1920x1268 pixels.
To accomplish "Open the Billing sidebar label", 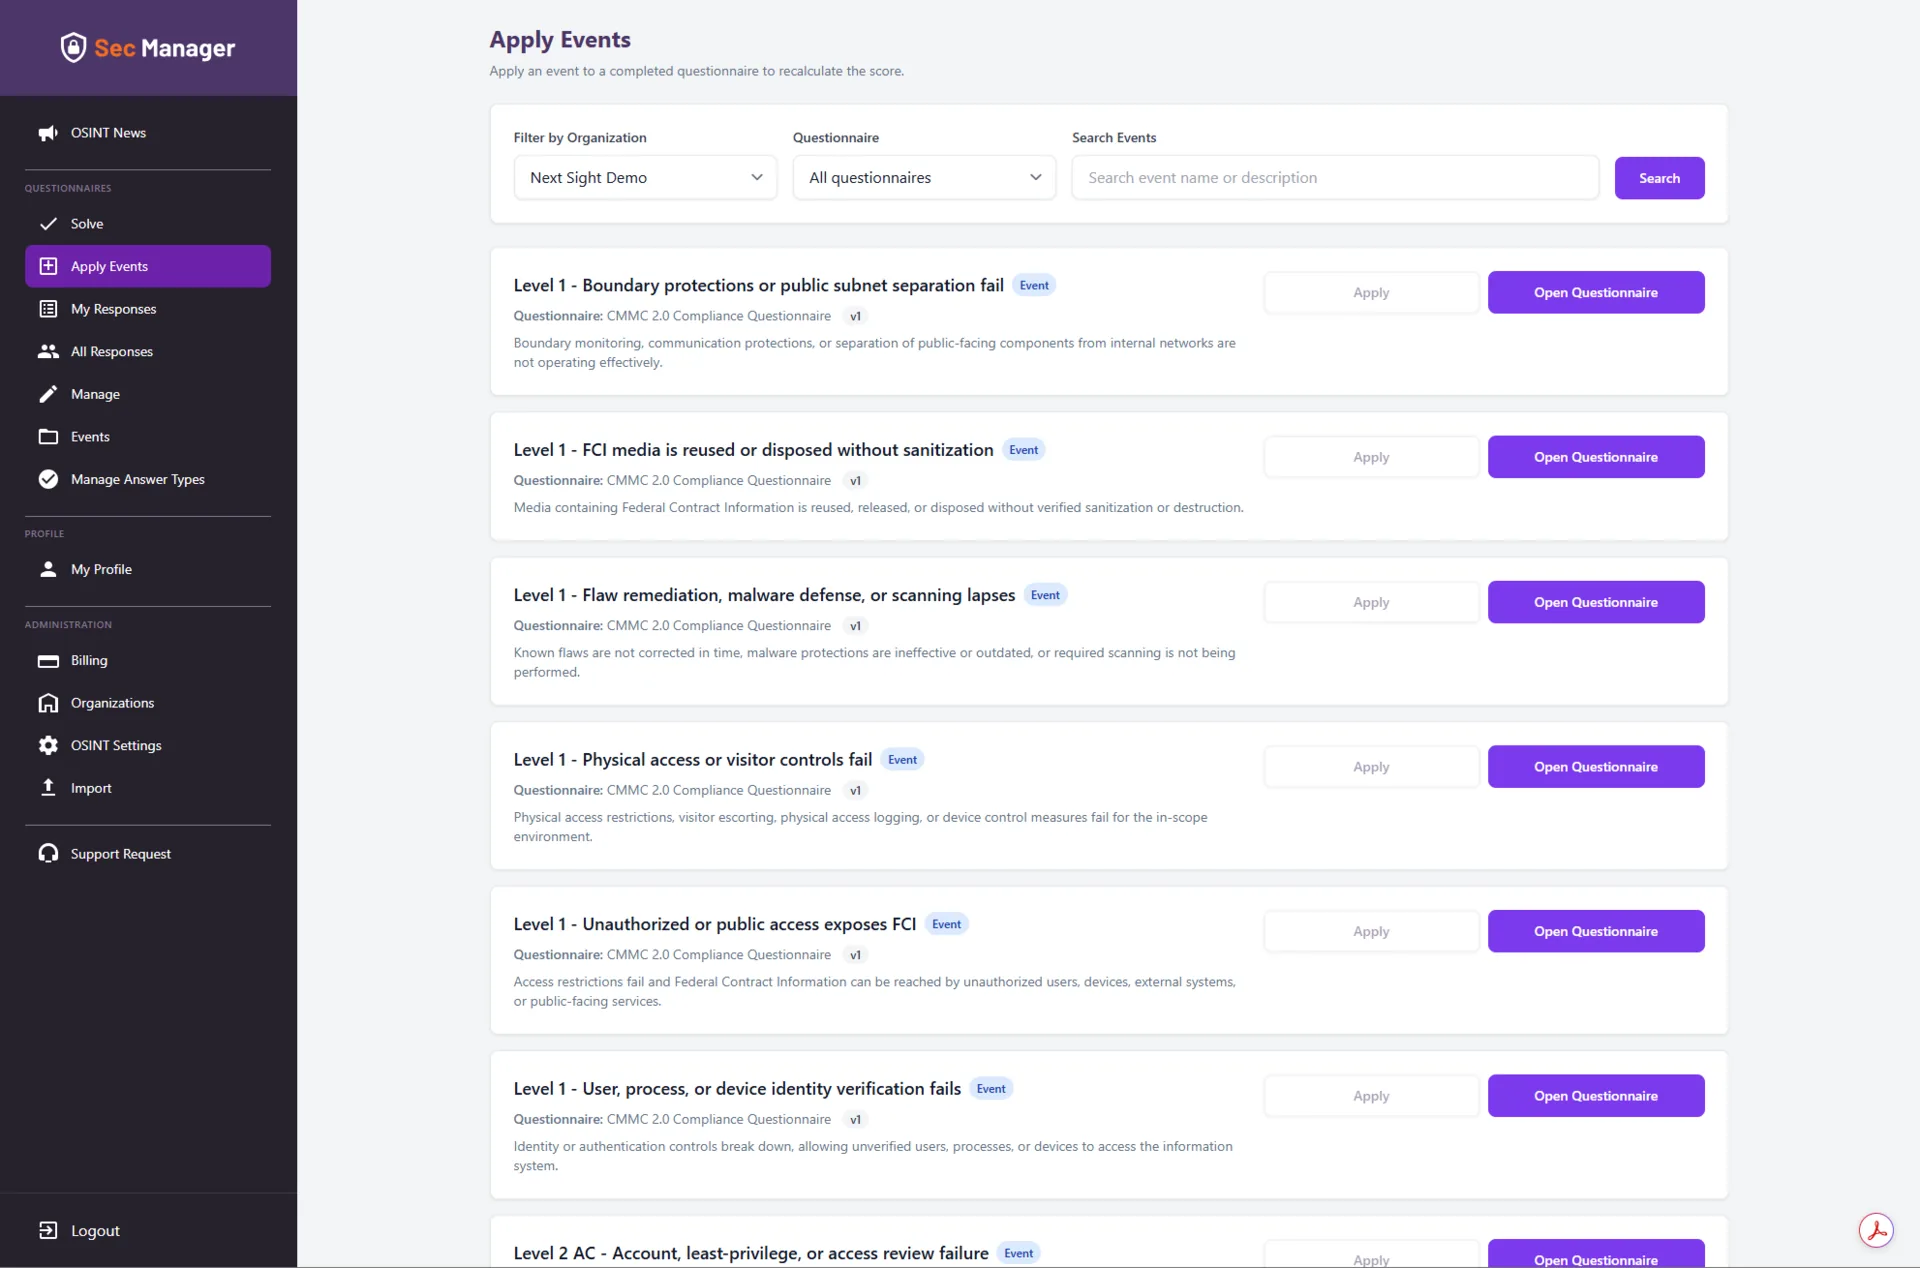I will (89, 661).
